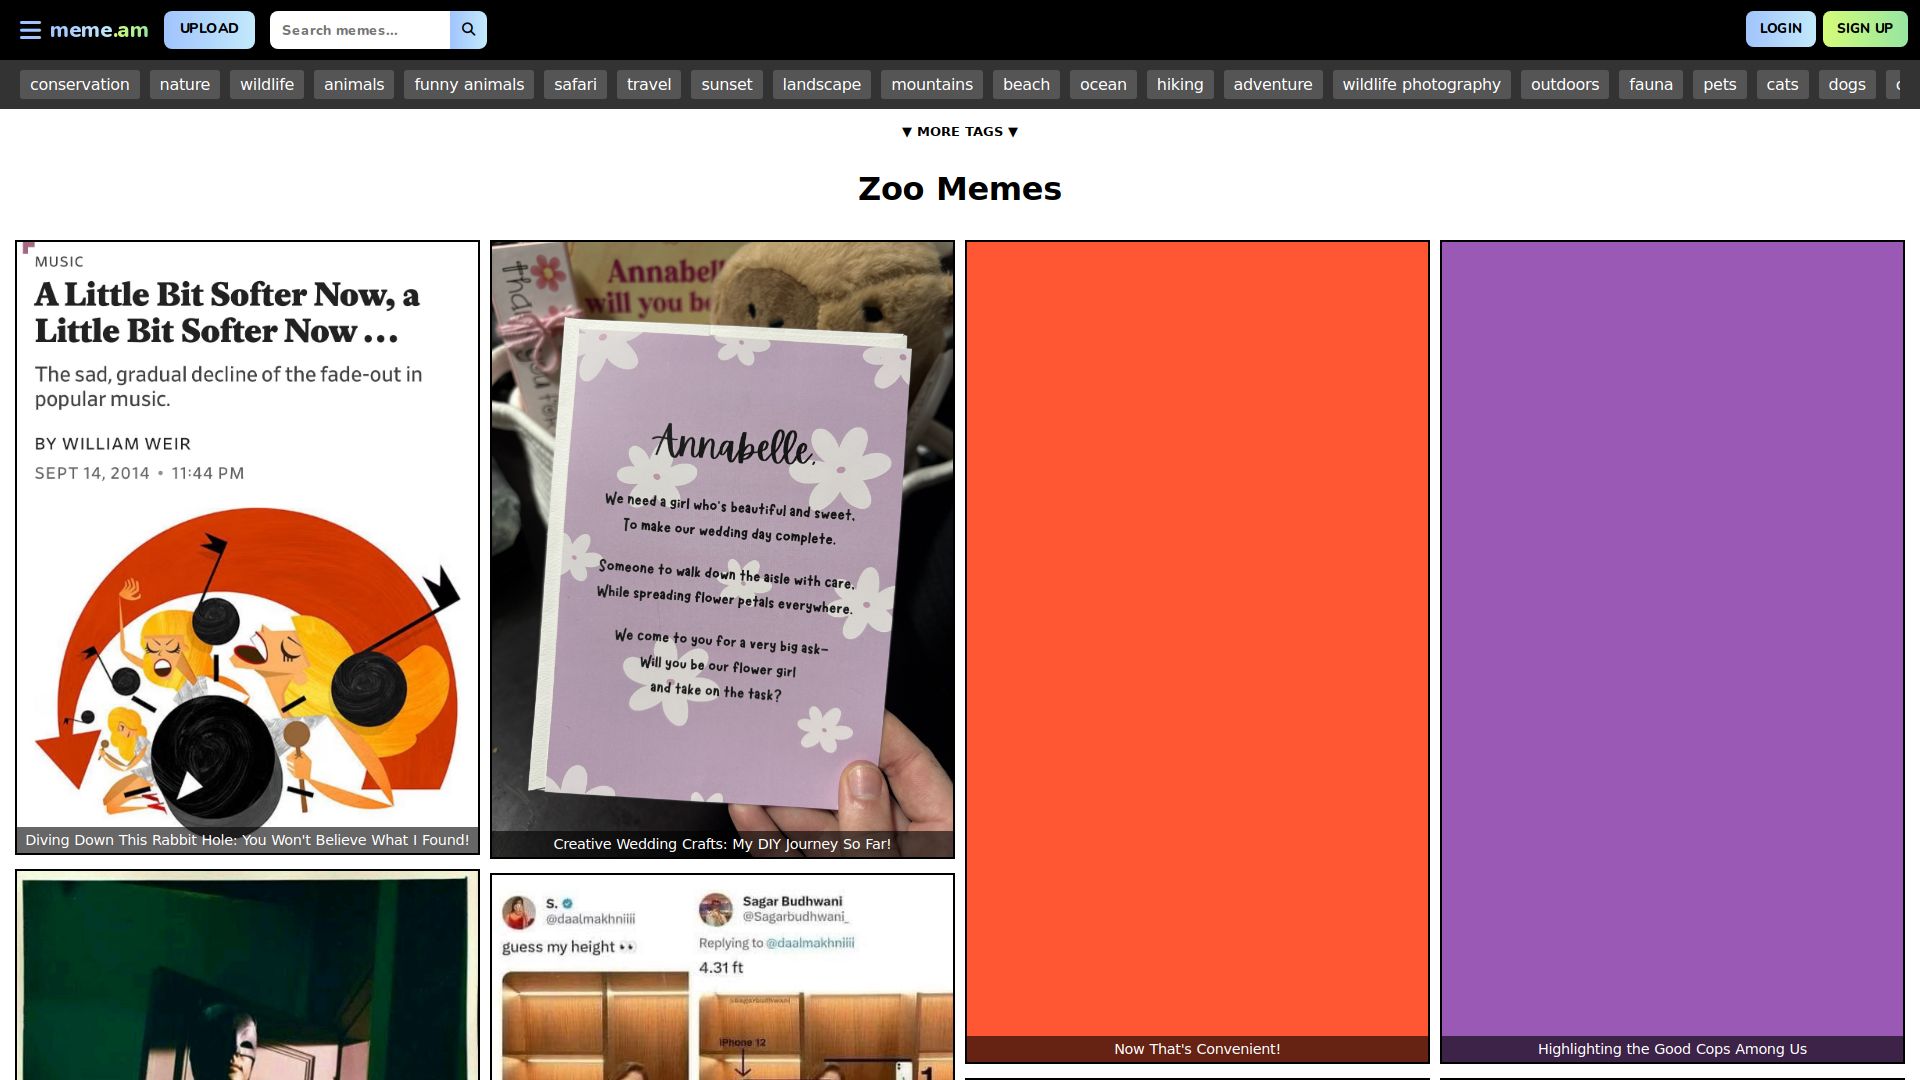Click the UPLOAD button
This screenshot has height=1080, width=1920.
coord(209,29)
